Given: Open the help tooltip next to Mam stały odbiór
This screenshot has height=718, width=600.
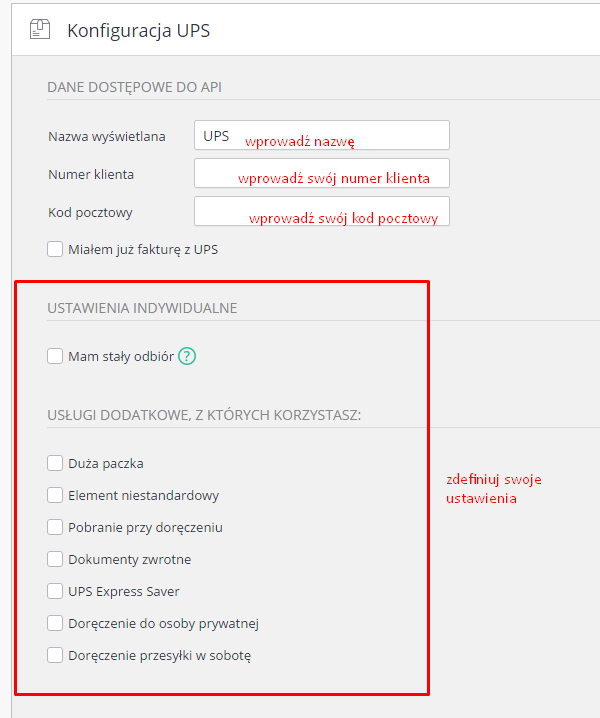Looking at the screenshot, I should (187, 356).
